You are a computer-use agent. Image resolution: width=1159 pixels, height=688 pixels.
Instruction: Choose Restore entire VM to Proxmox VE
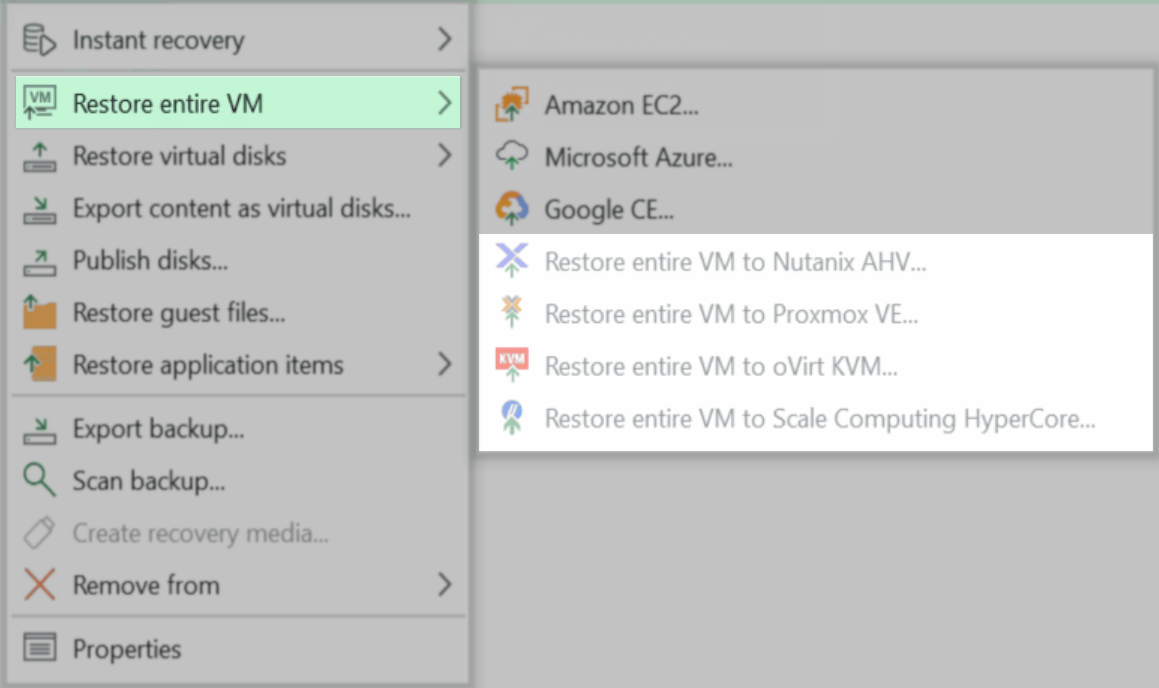point(728,313)
